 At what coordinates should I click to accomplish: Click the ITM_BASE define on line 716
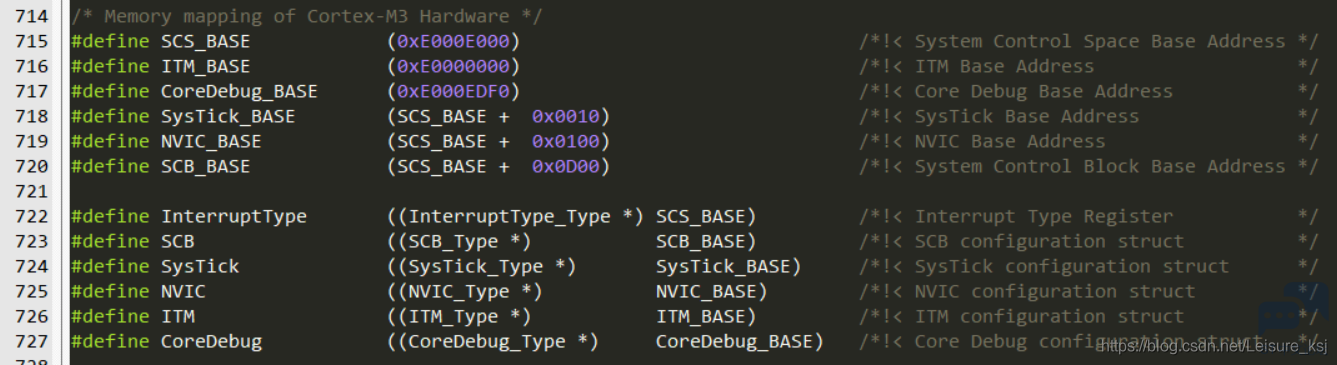tap(206, 66)
